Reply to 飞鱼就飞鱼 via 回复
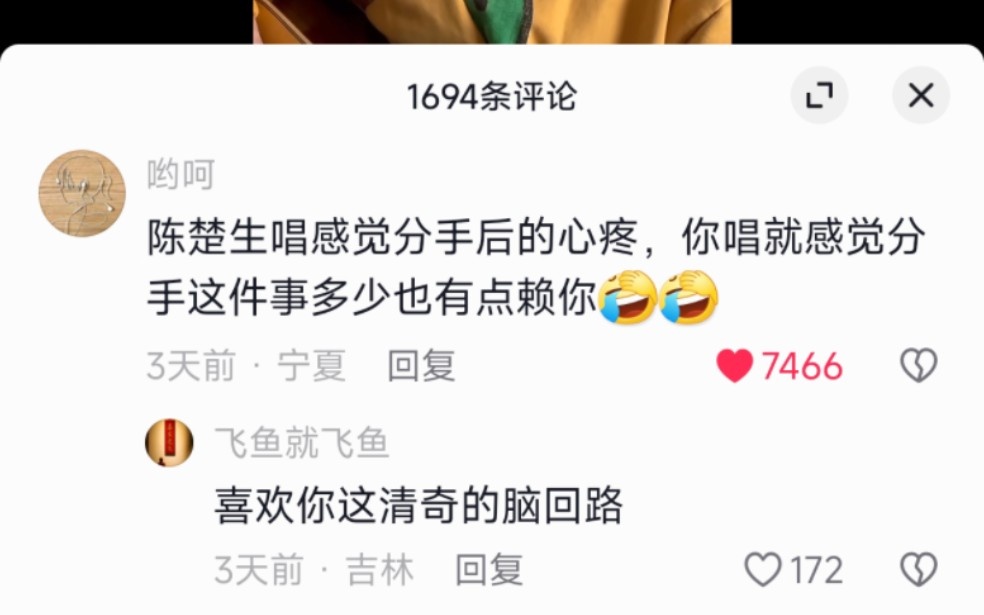The image size is (984, 615). [489, 569]
